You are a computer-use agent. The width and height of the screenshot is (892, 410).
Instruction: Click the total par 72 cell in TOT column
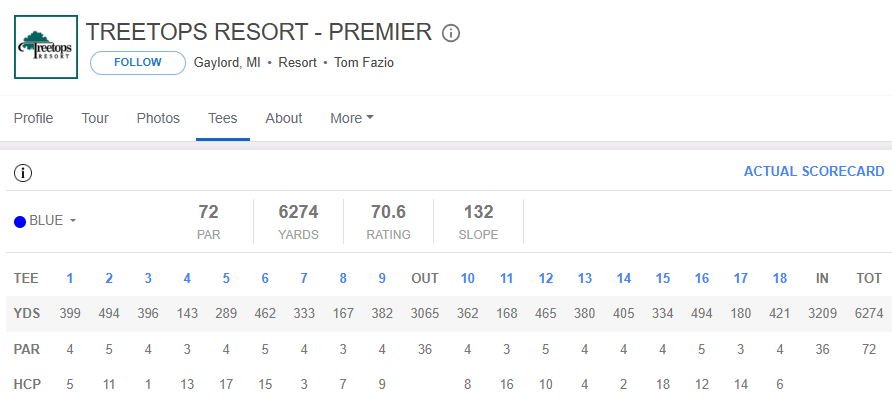[x=869, y=349]
